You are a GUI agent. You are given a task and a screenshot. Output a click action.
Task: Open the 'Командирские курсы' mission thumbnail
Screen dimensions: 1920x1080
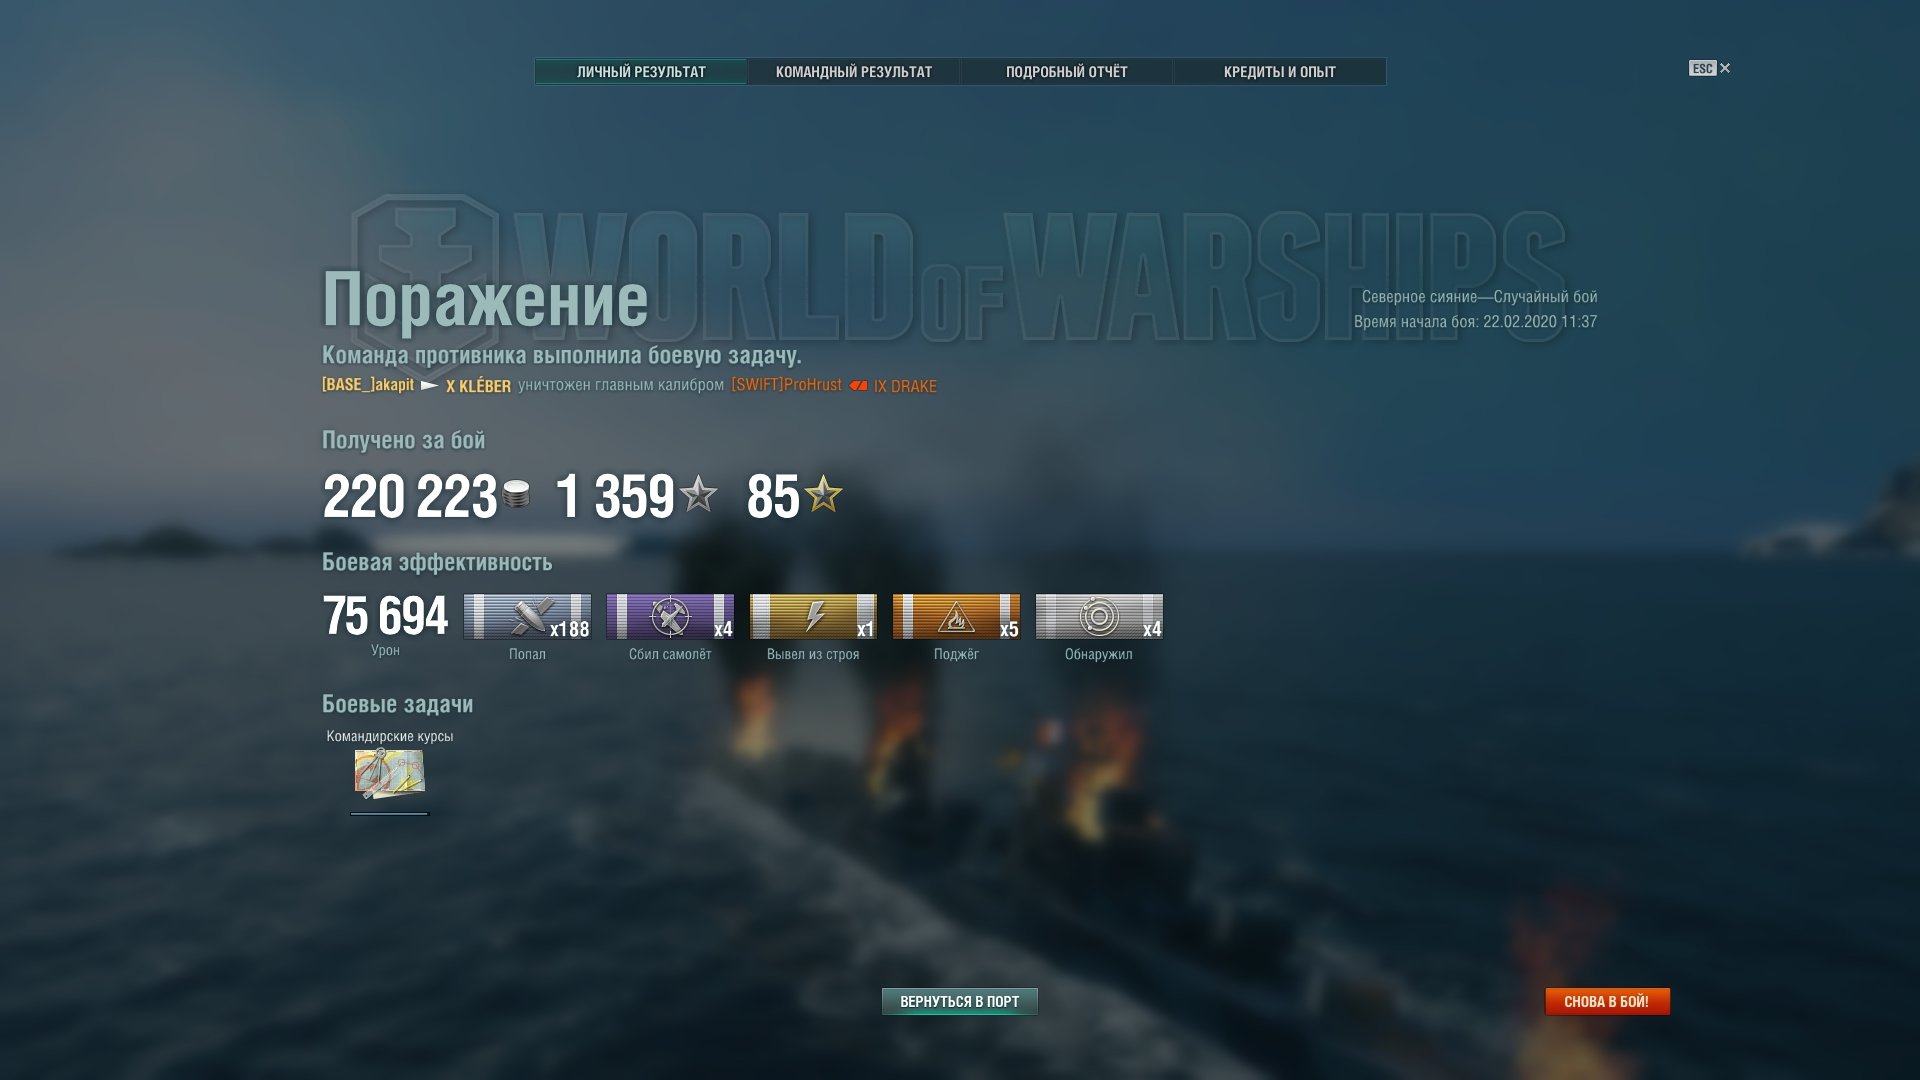click(389, 773)
